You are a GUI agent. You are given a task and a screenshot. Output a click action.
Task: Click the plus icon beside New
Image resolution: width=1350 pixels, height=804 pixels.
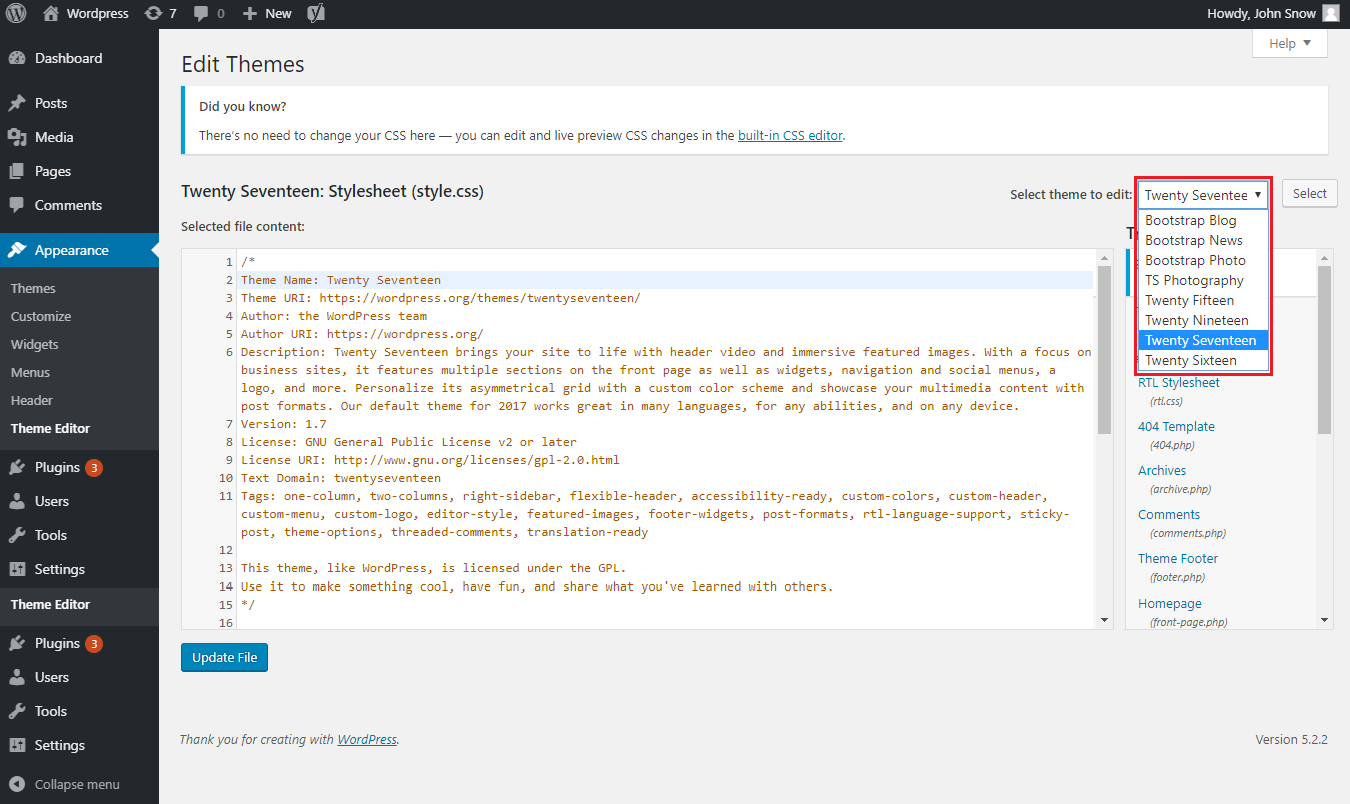tap(250, 14)
